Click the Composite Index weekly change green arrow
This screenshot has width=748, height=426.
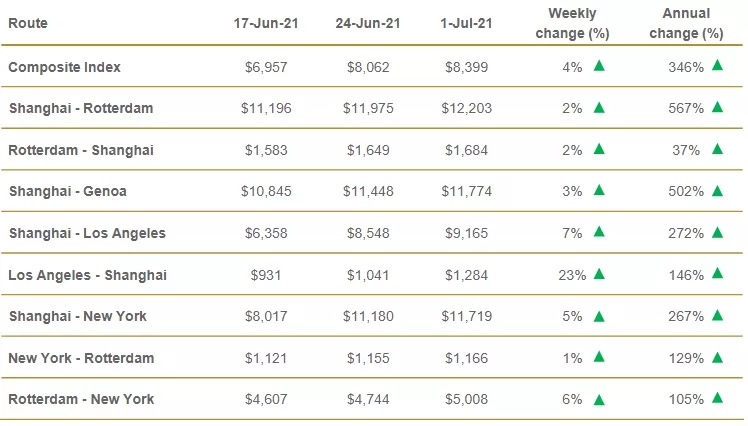[x=599, y=66]
